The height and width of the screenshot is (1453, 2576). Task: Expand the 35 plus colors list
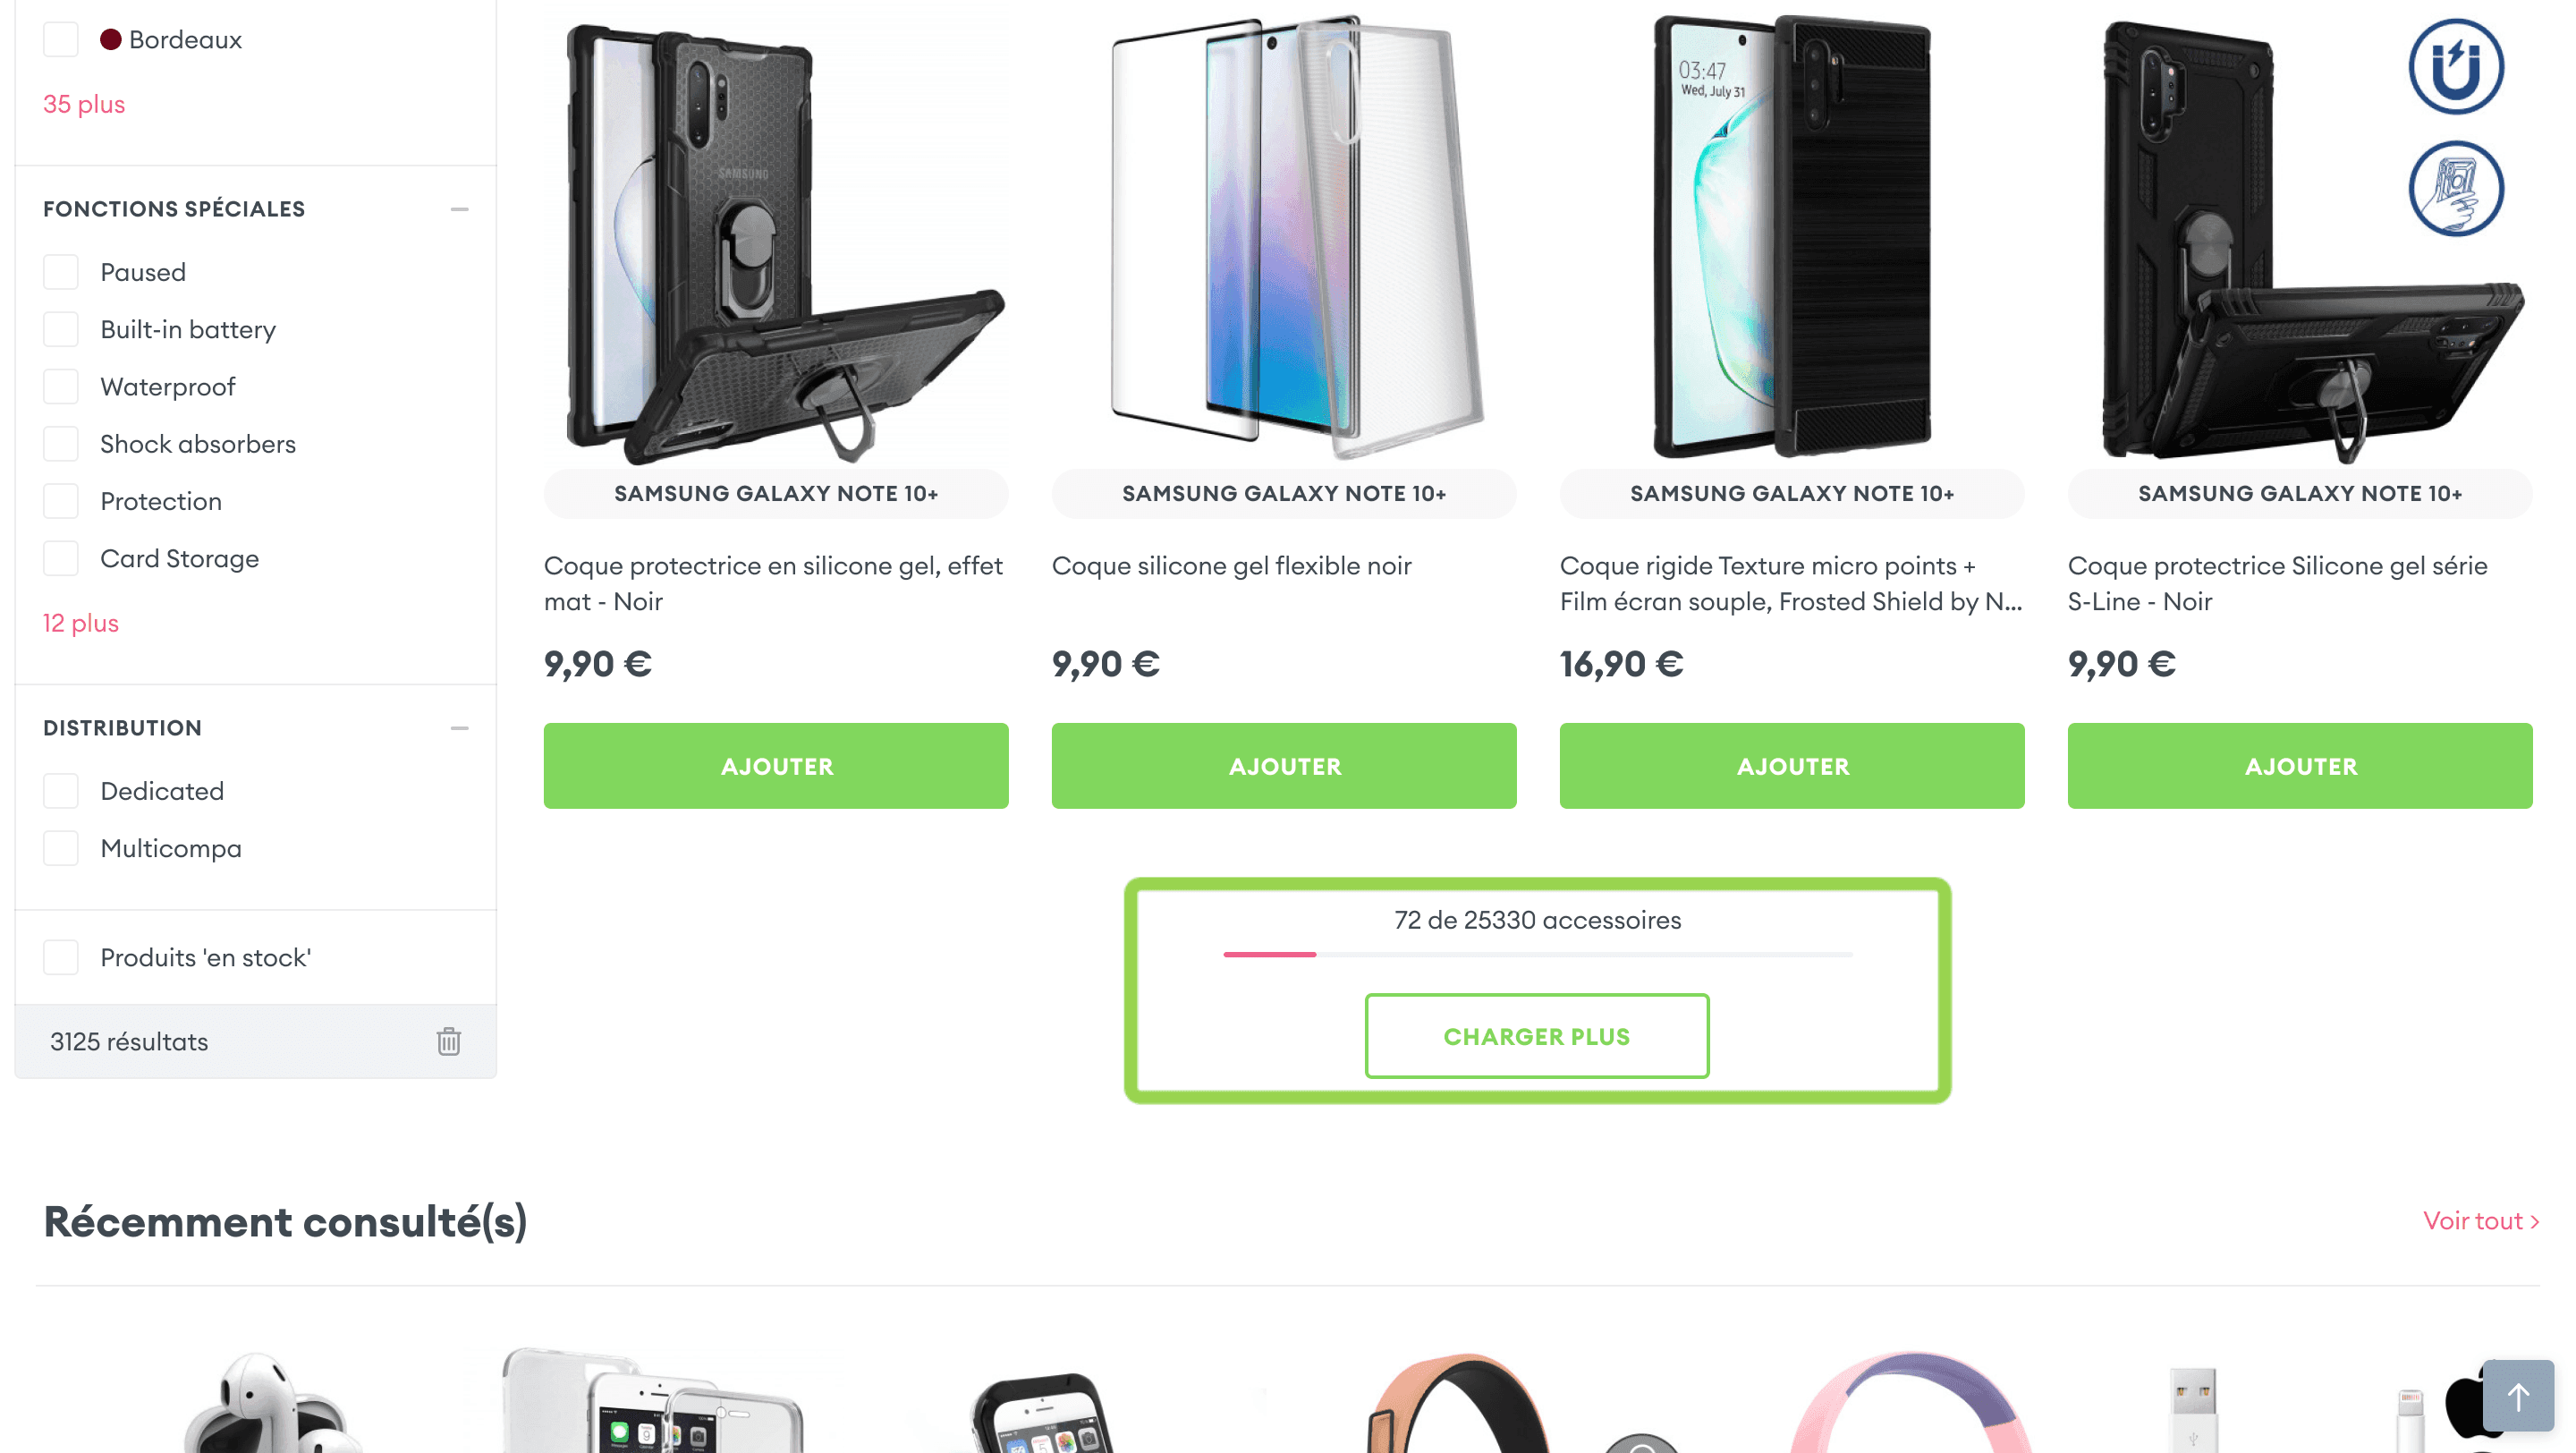(84, 104)
